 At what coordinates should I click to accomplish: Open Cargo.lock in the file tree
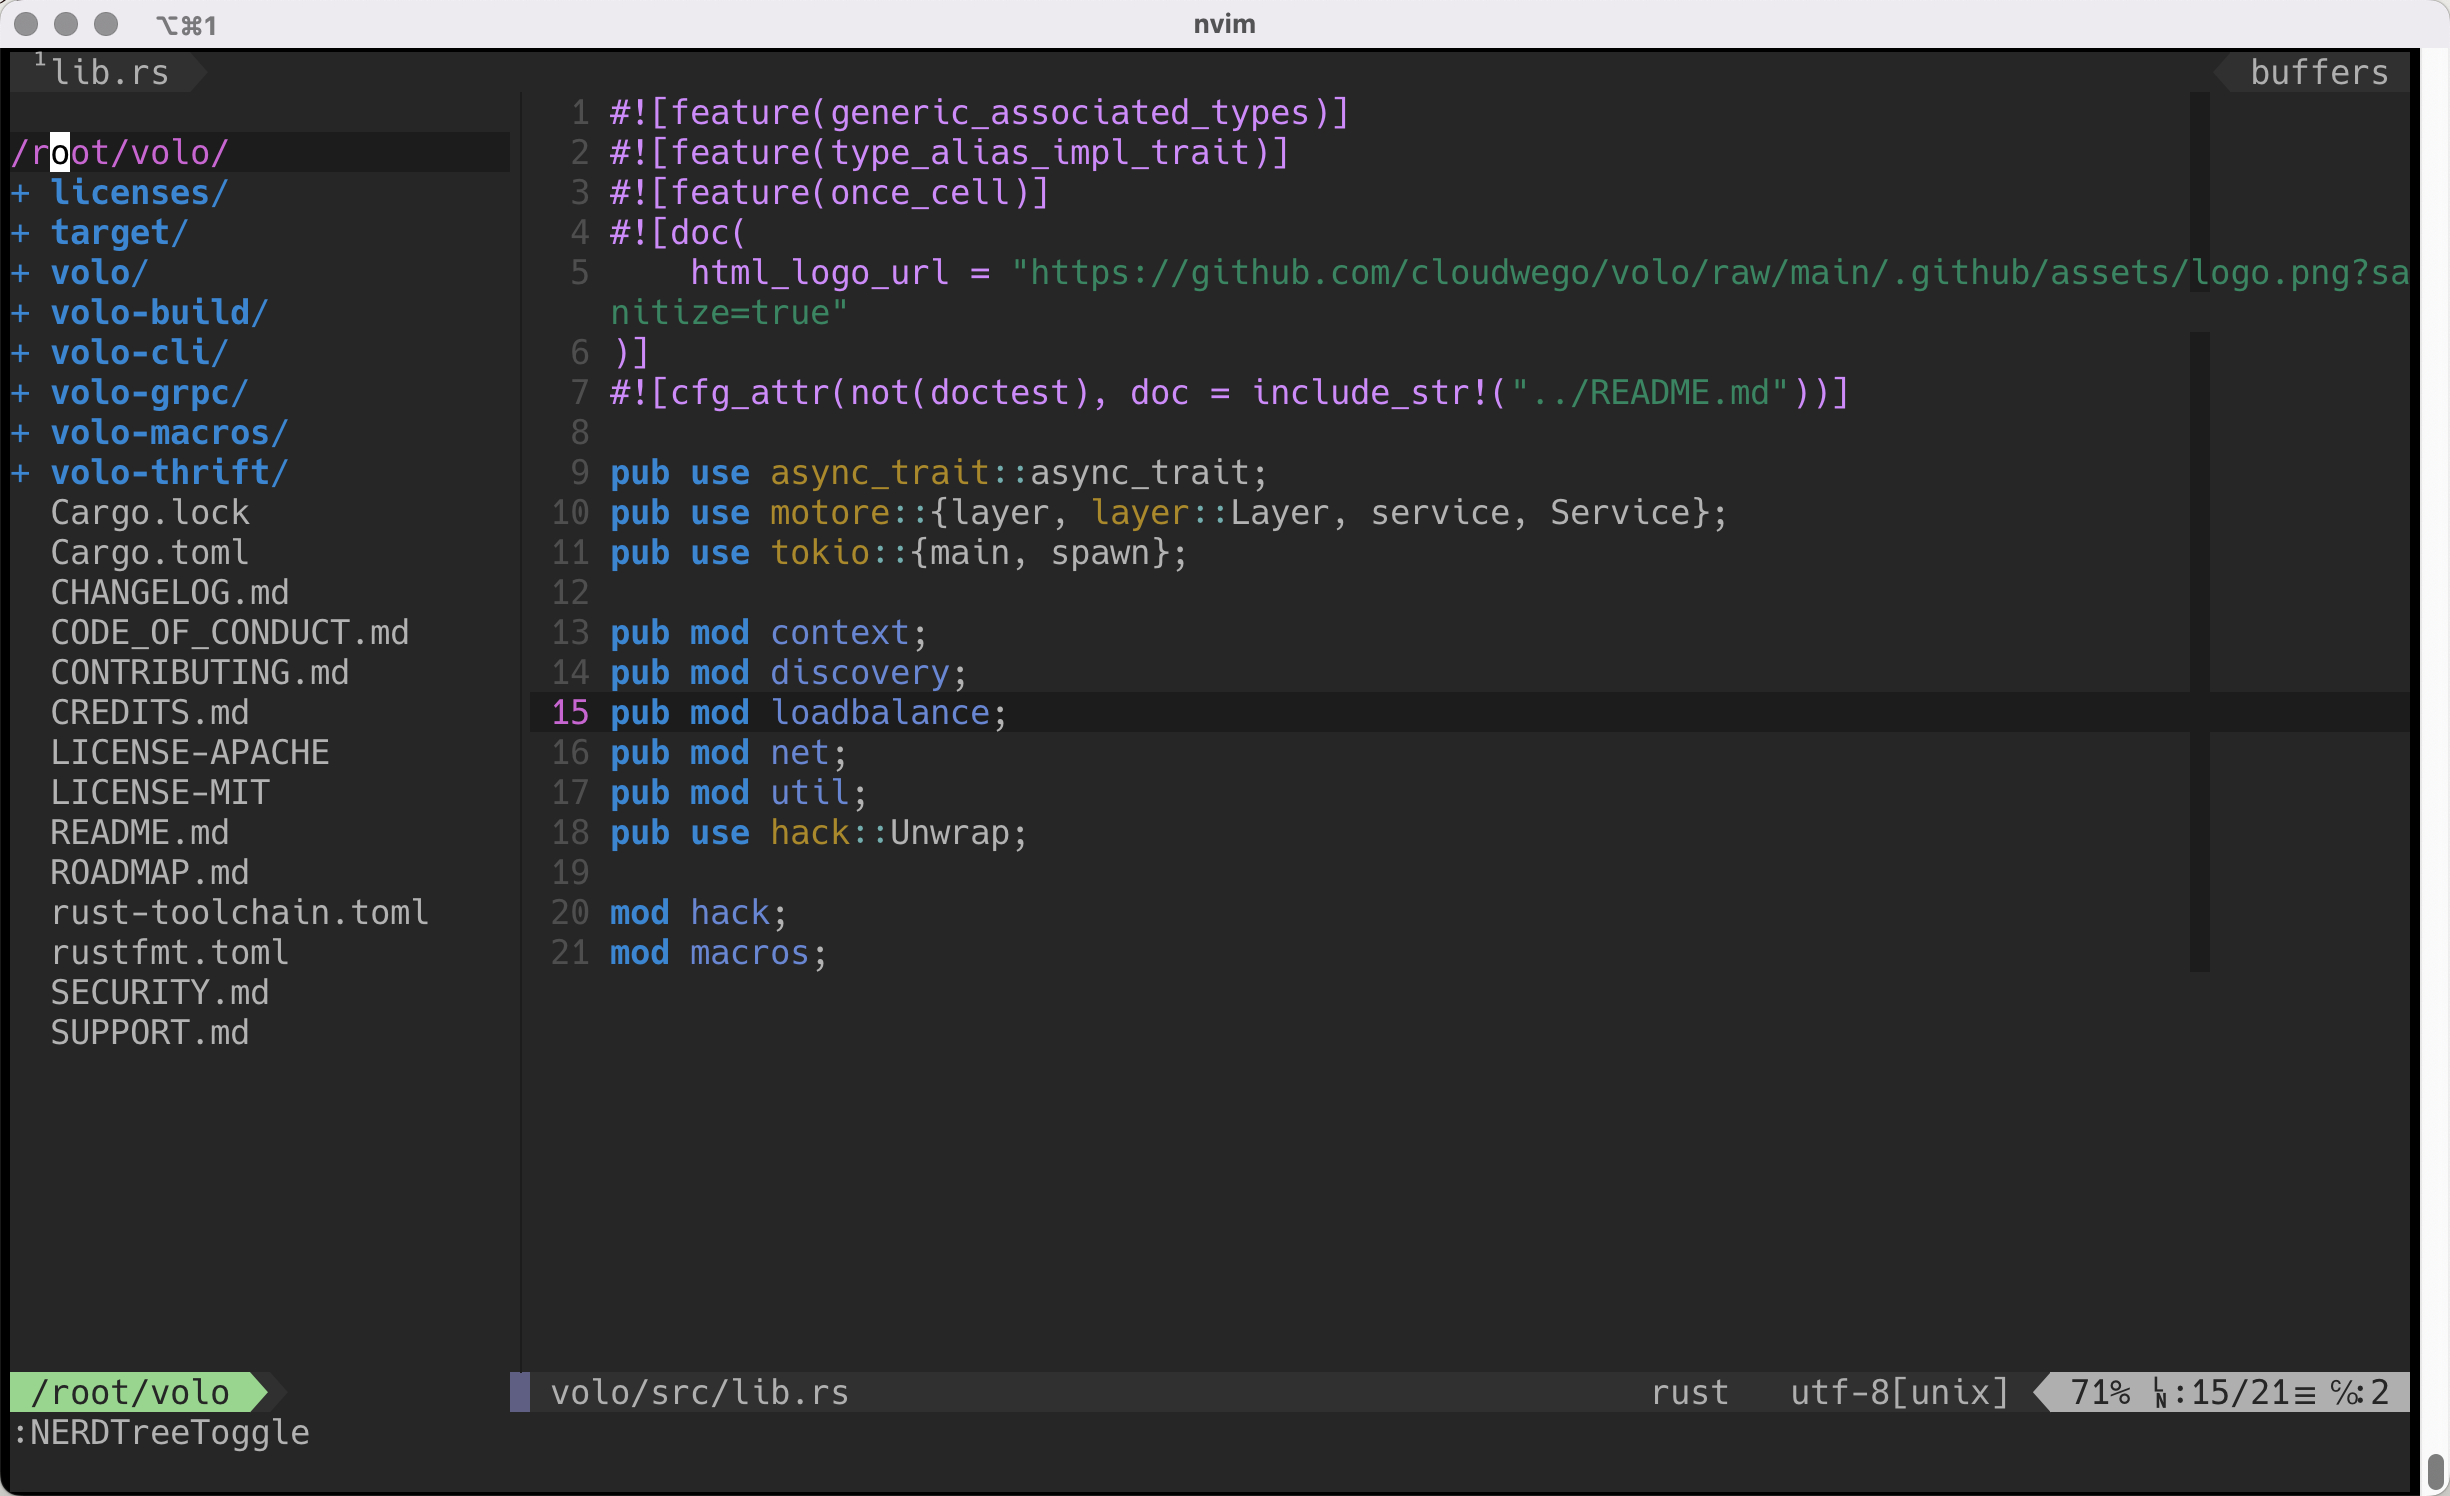150,512
